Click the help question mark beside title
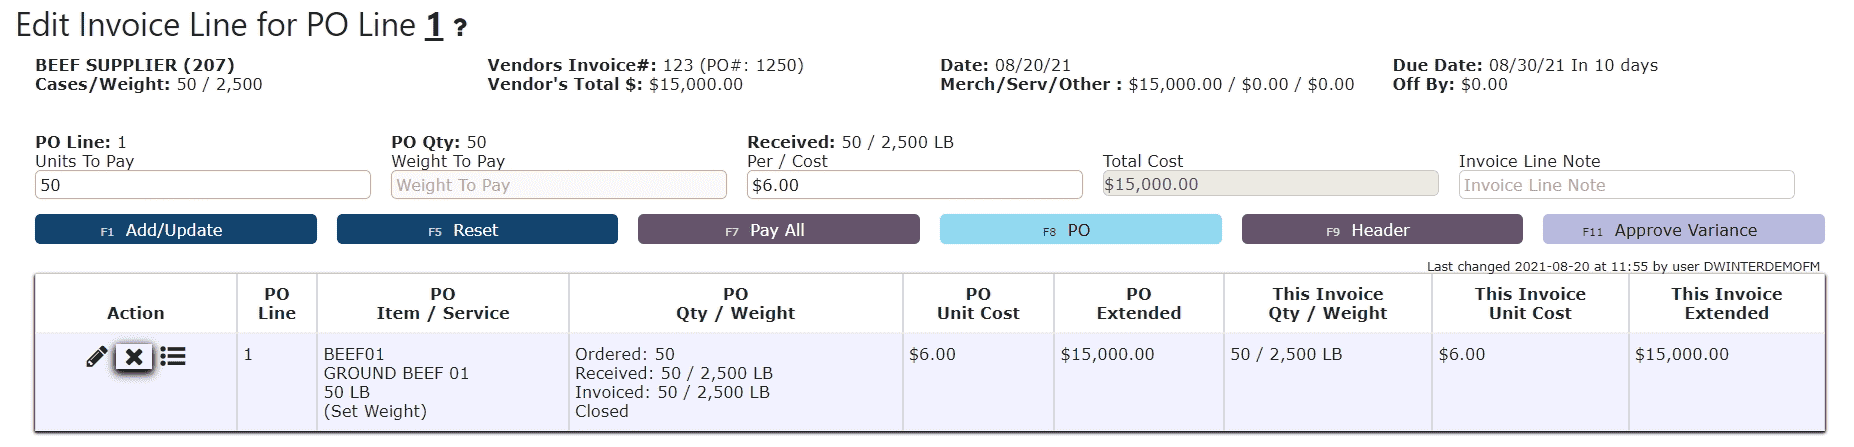Image resolution: width=1854 pixels, height=447 pixels. coord(460,28)
